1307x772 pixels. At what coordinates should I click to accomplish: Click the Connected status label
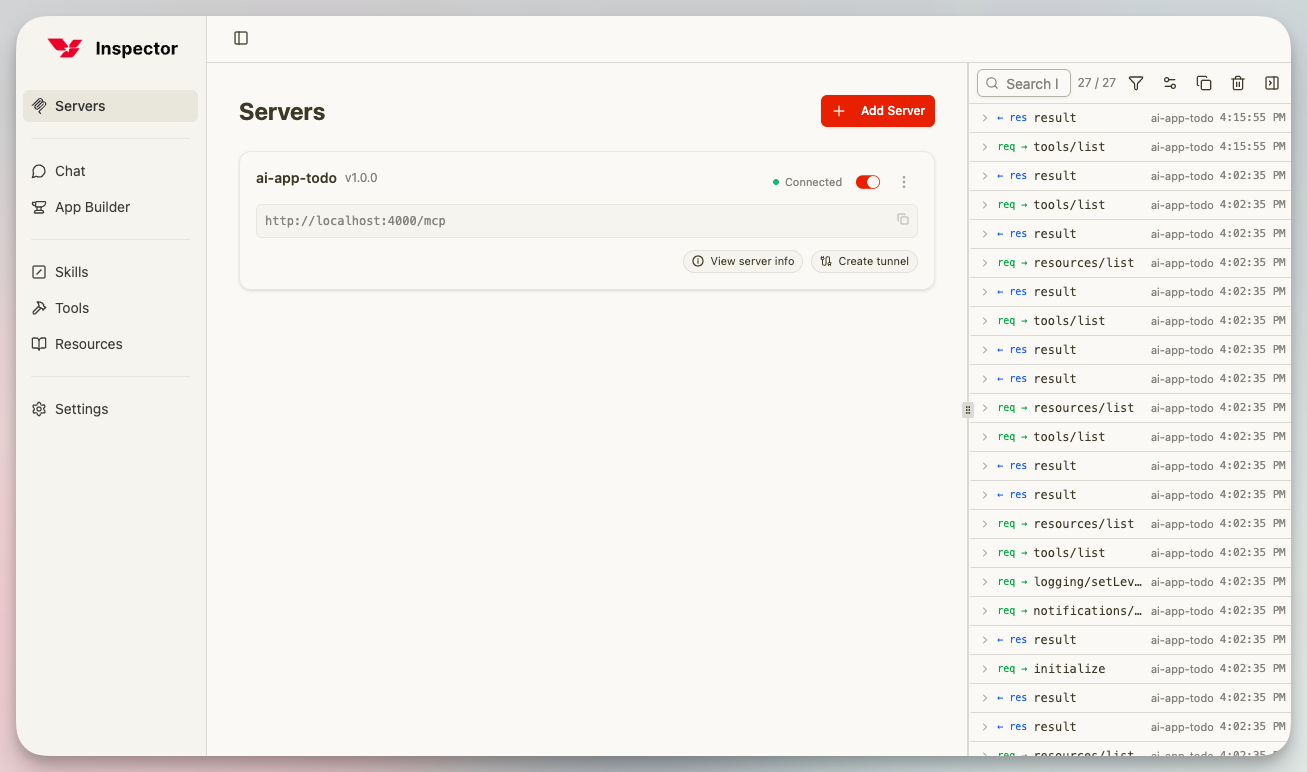813,182
